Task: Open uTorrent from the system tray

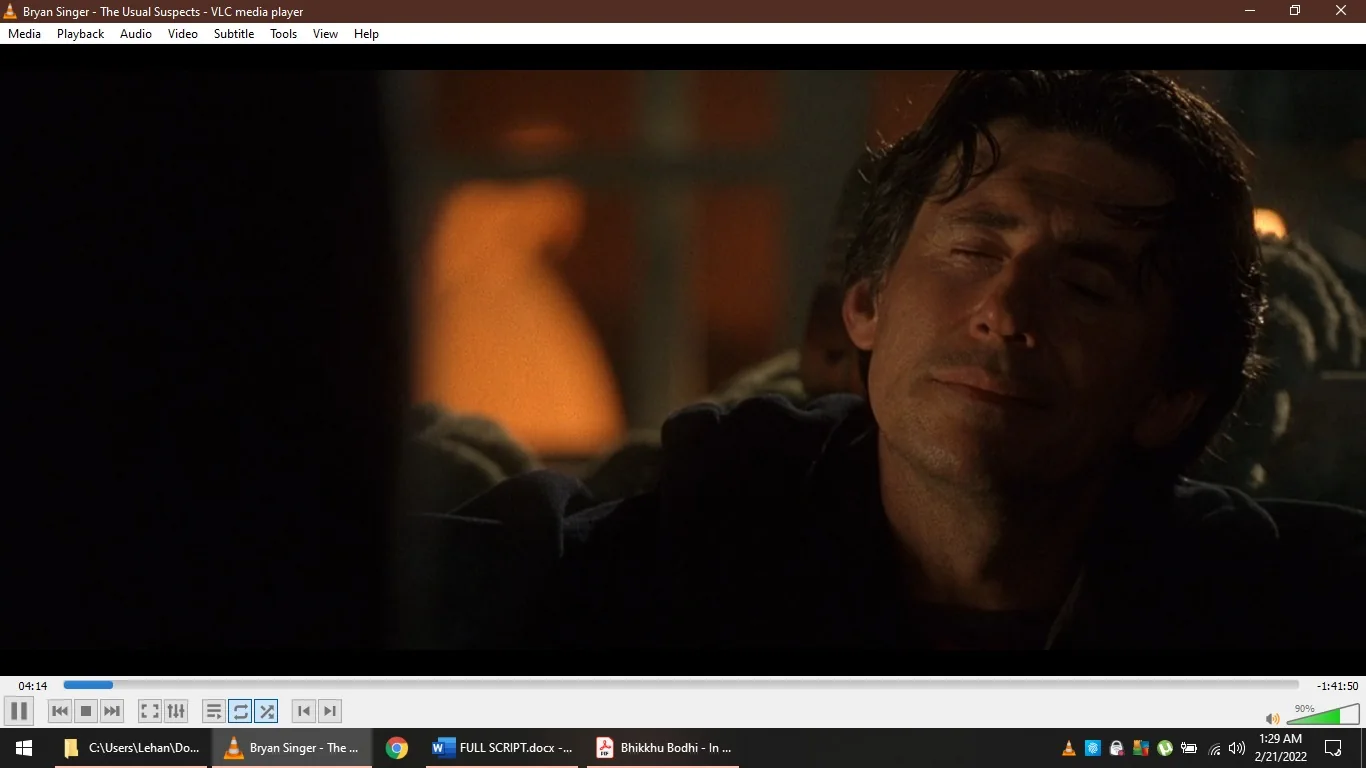Action: point(1165,748)
